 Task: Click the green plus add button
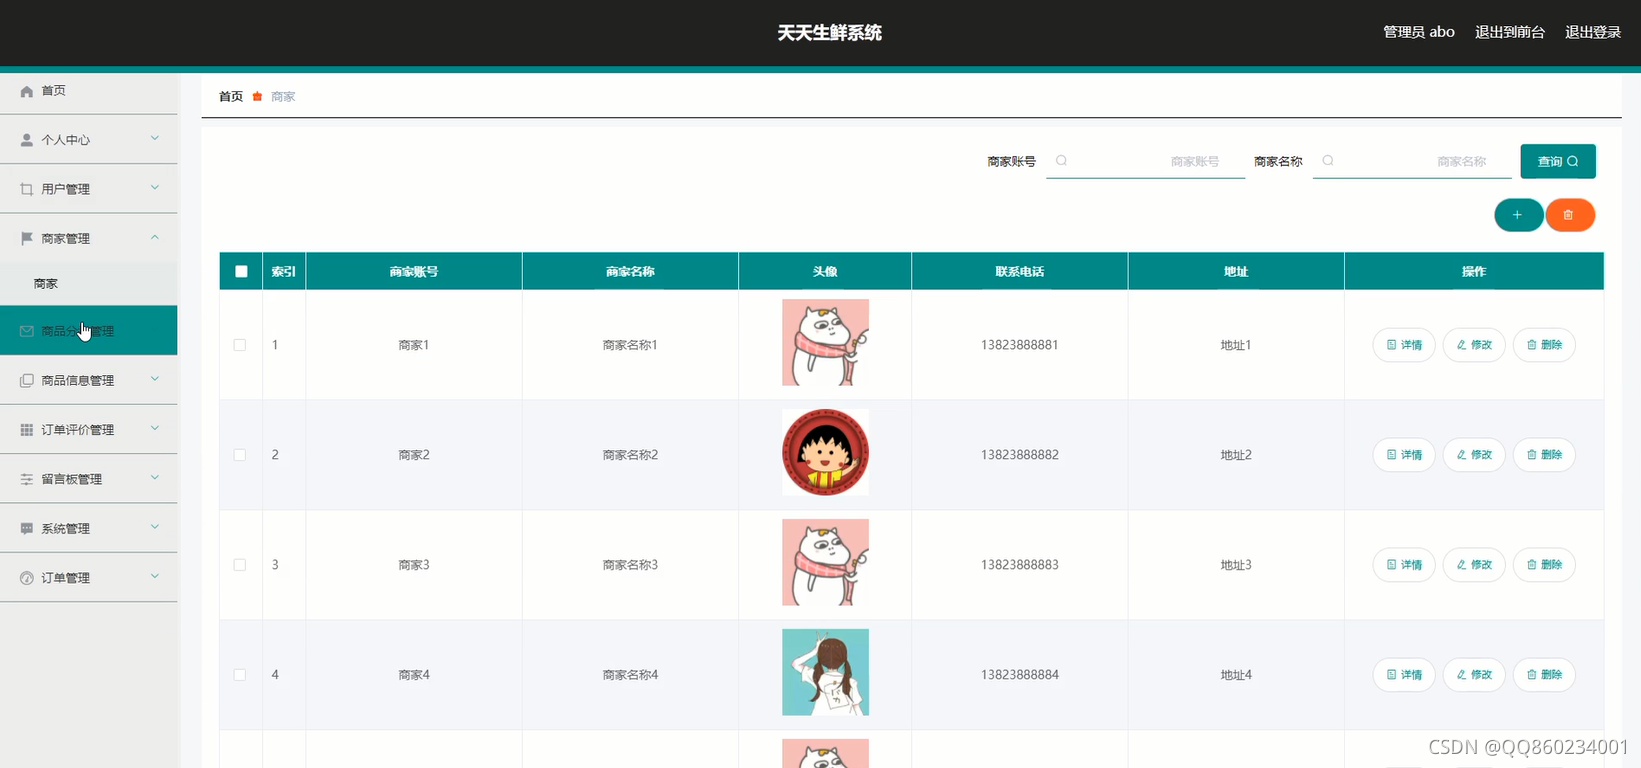(1518, 215)
